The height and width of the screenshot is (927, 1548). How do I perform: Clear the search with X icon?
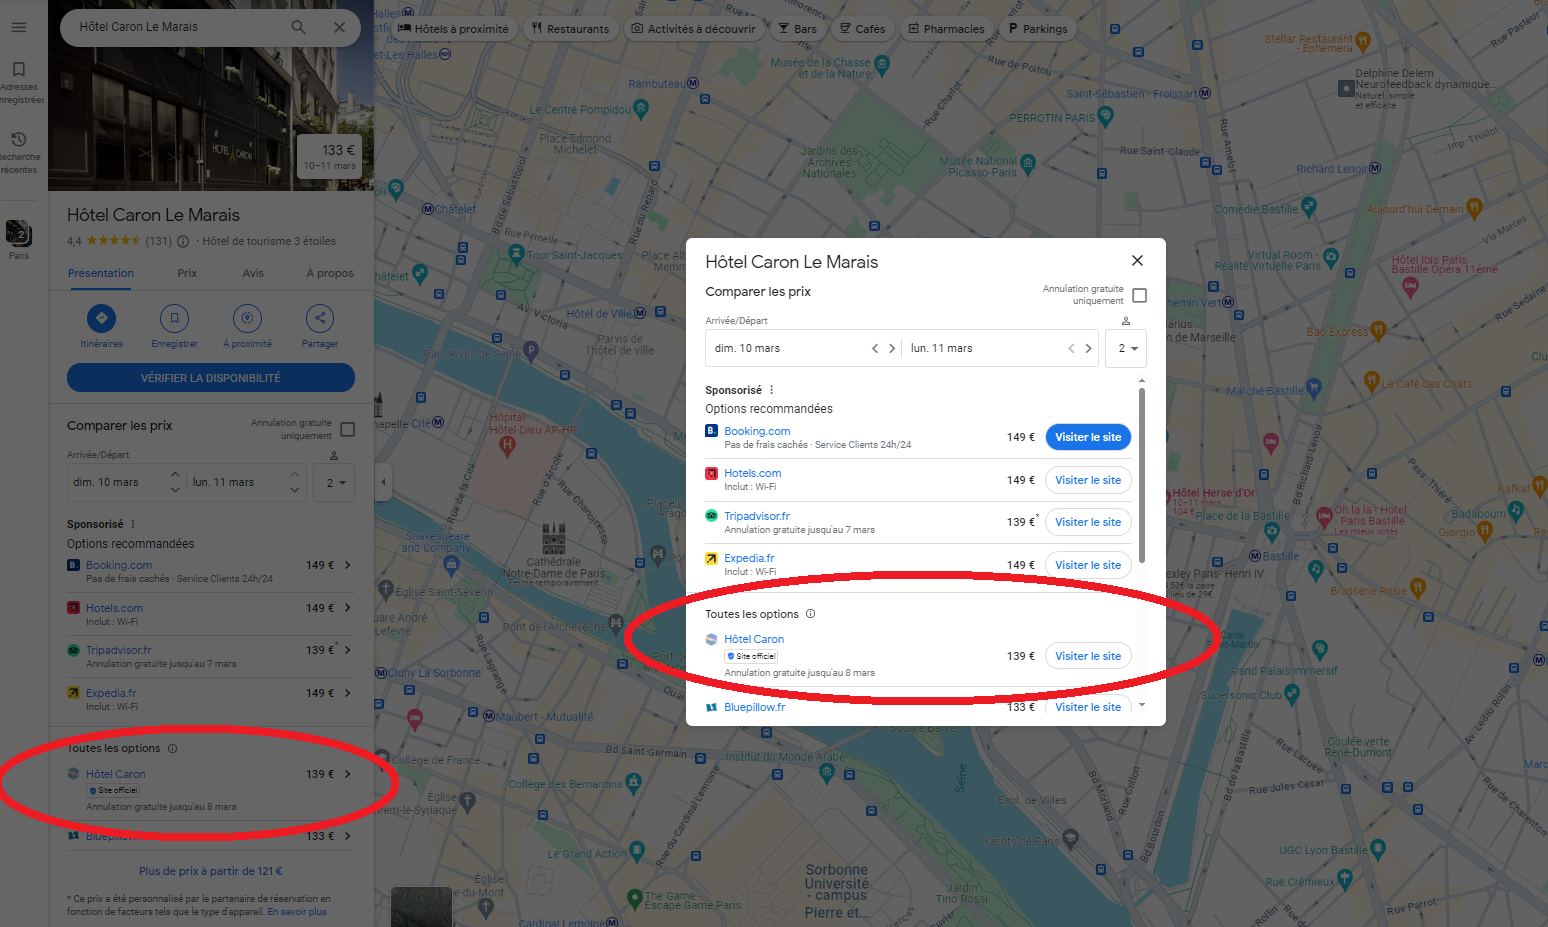(x=340, y=27)
